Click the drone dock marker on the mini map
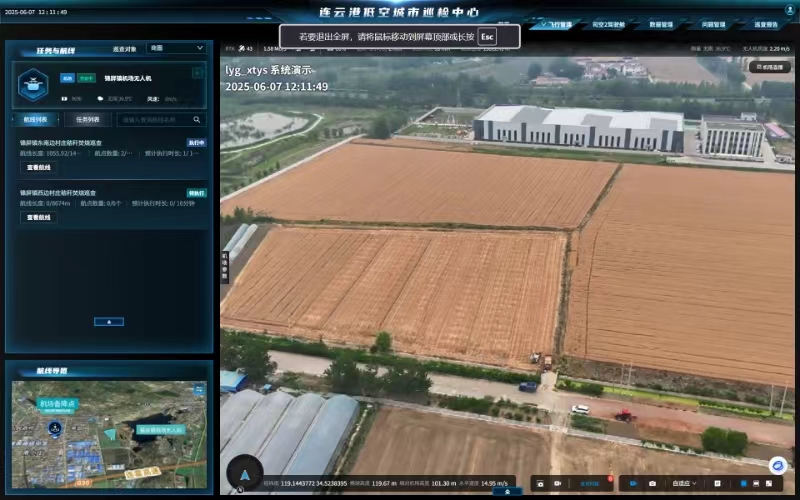800x500 pixels. [x=55, y=428]
